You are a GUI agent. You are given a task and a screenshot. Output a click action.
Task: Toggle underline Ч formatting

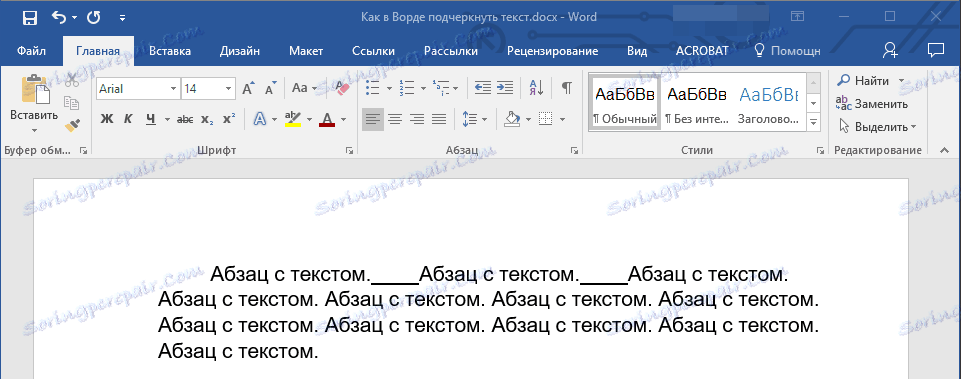coord(150,119)
